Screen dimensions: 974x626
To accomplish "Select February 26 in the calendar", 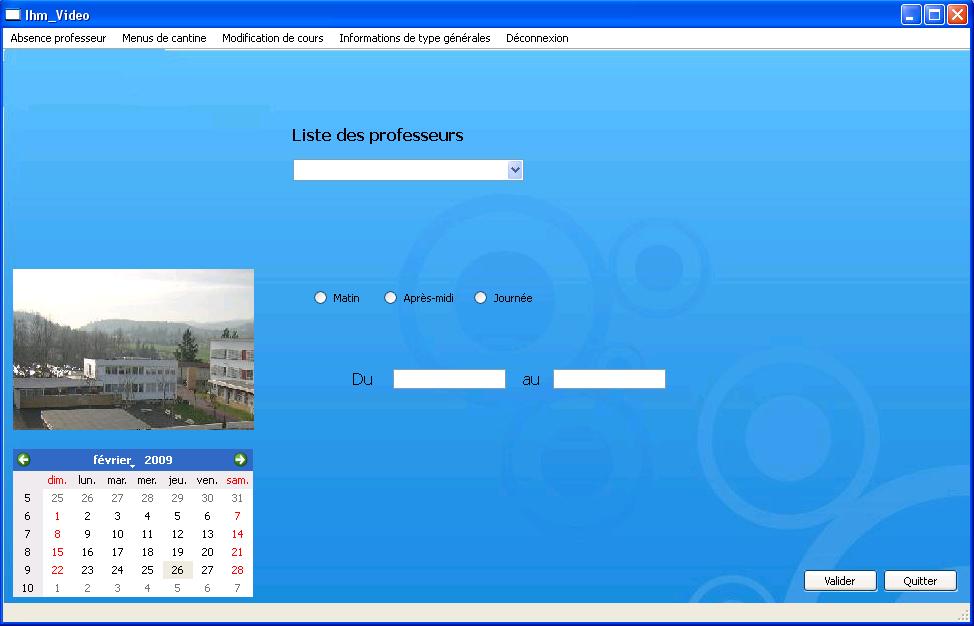I will [x=178, y=570].
